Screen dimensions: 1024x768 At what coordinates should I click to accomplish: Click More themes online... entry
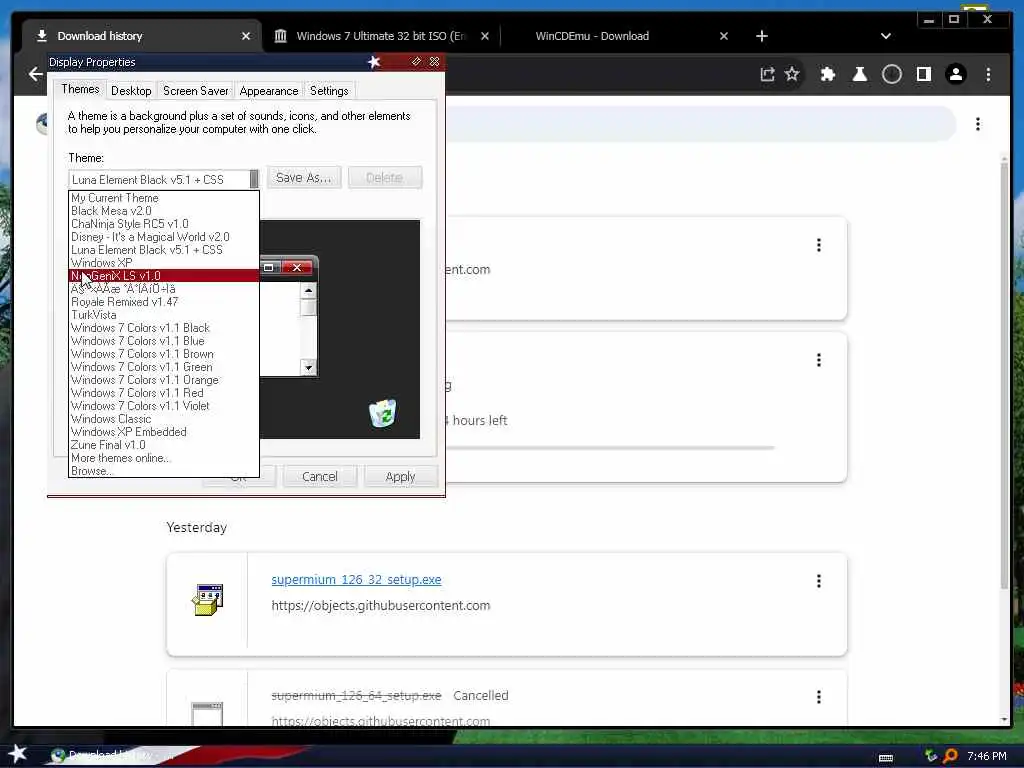(163, 458)
